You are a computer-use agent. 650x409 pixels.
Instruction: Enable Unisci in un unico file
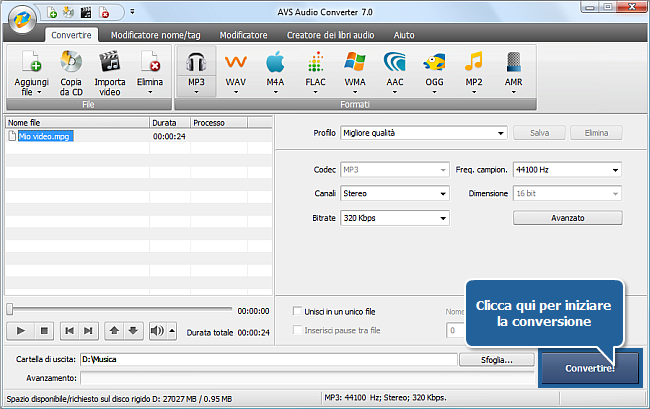tap(297, 311)
